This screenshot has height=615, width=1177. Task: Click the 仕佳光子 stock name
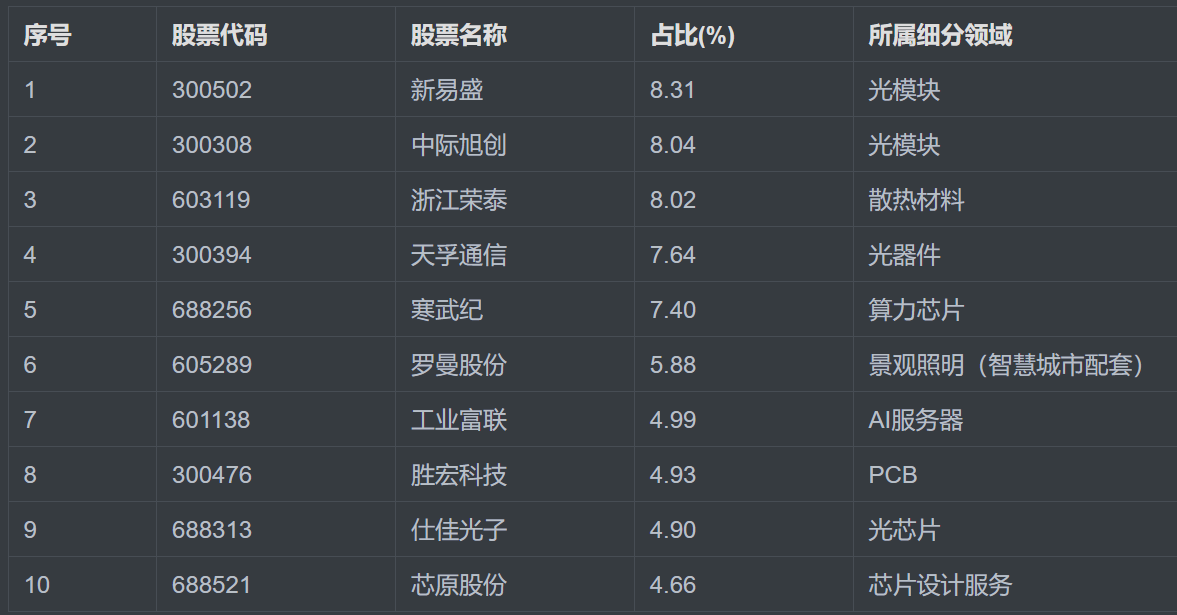click(459, 530)
